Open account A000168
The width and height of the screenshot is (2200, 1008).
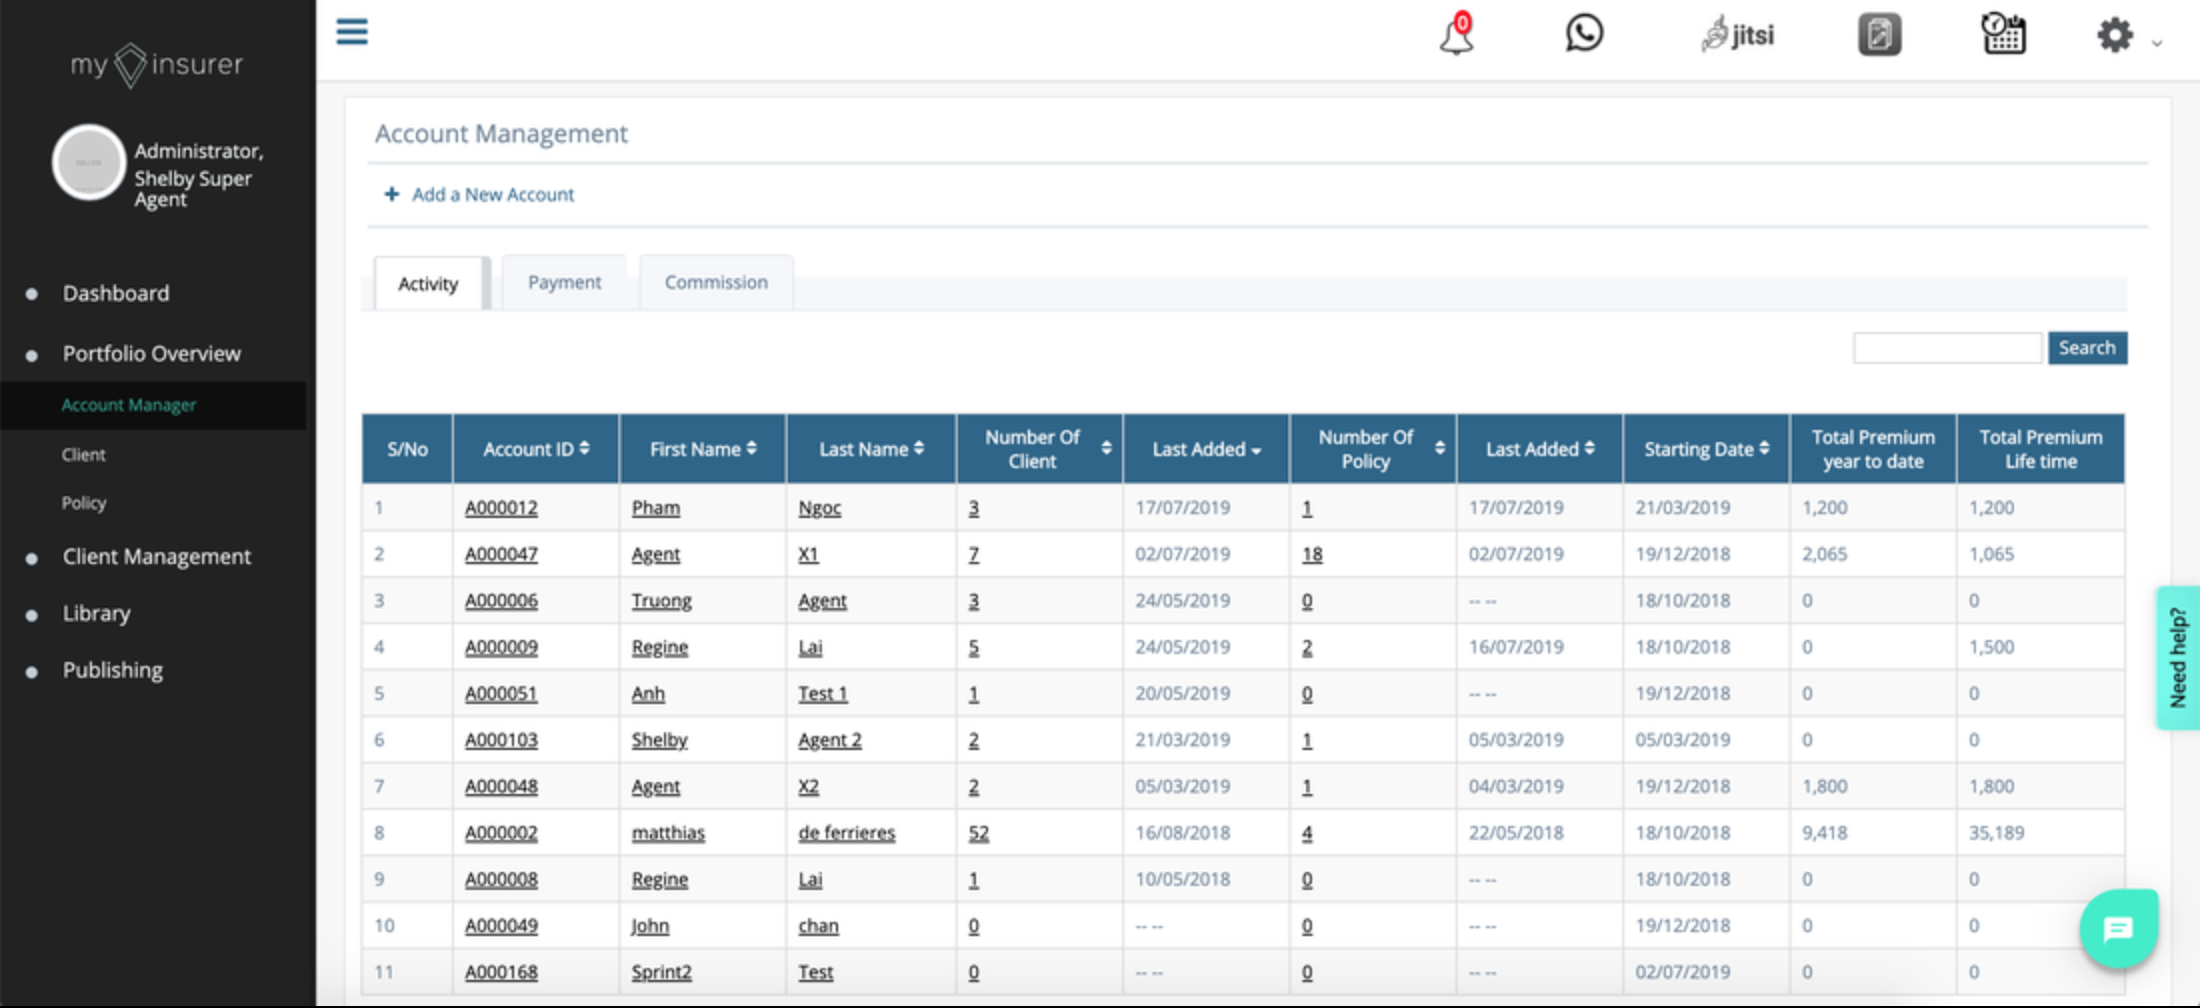501,972
